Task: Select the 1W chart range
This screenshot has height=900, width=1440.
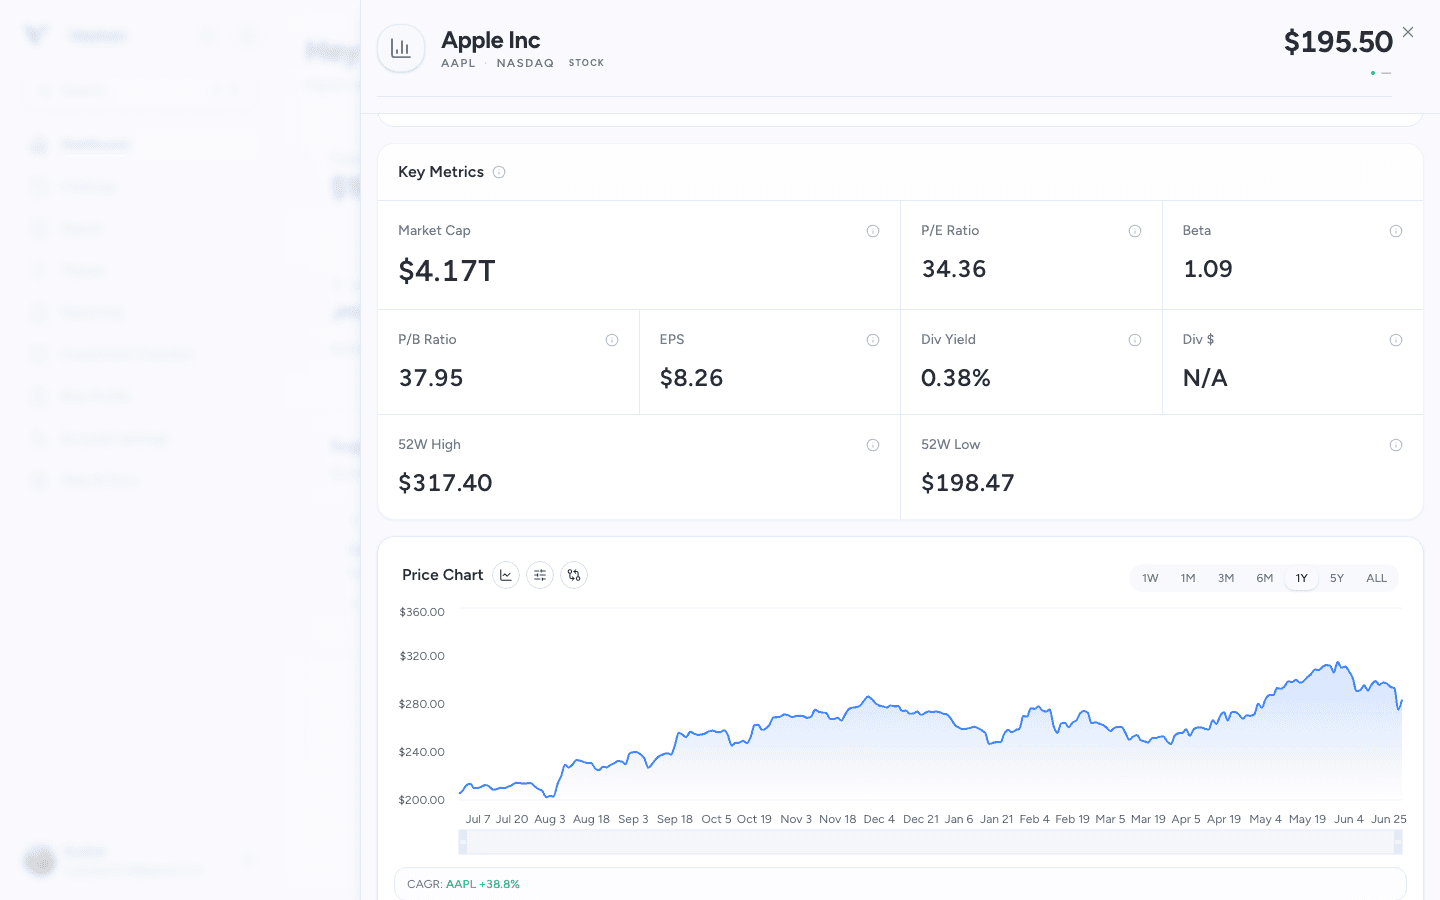Action: 1150,578
